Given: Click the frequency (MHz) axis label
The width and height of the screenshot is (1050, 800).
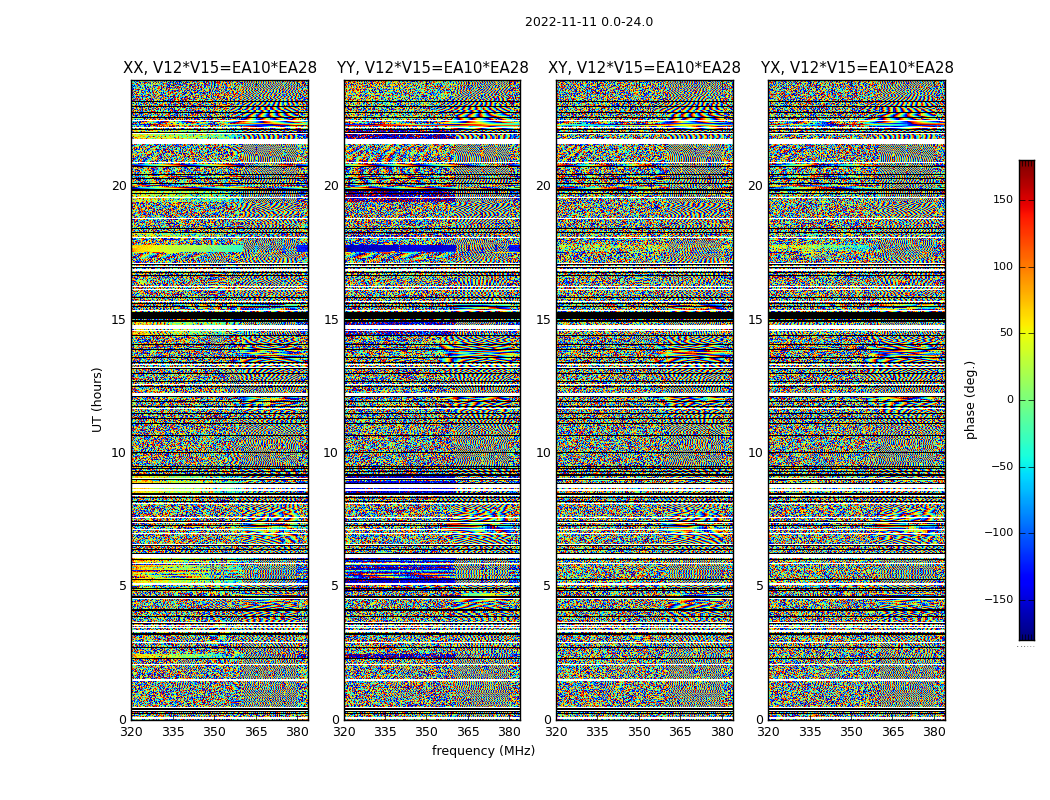Looking at the screenshot, I should pos(483,750).
